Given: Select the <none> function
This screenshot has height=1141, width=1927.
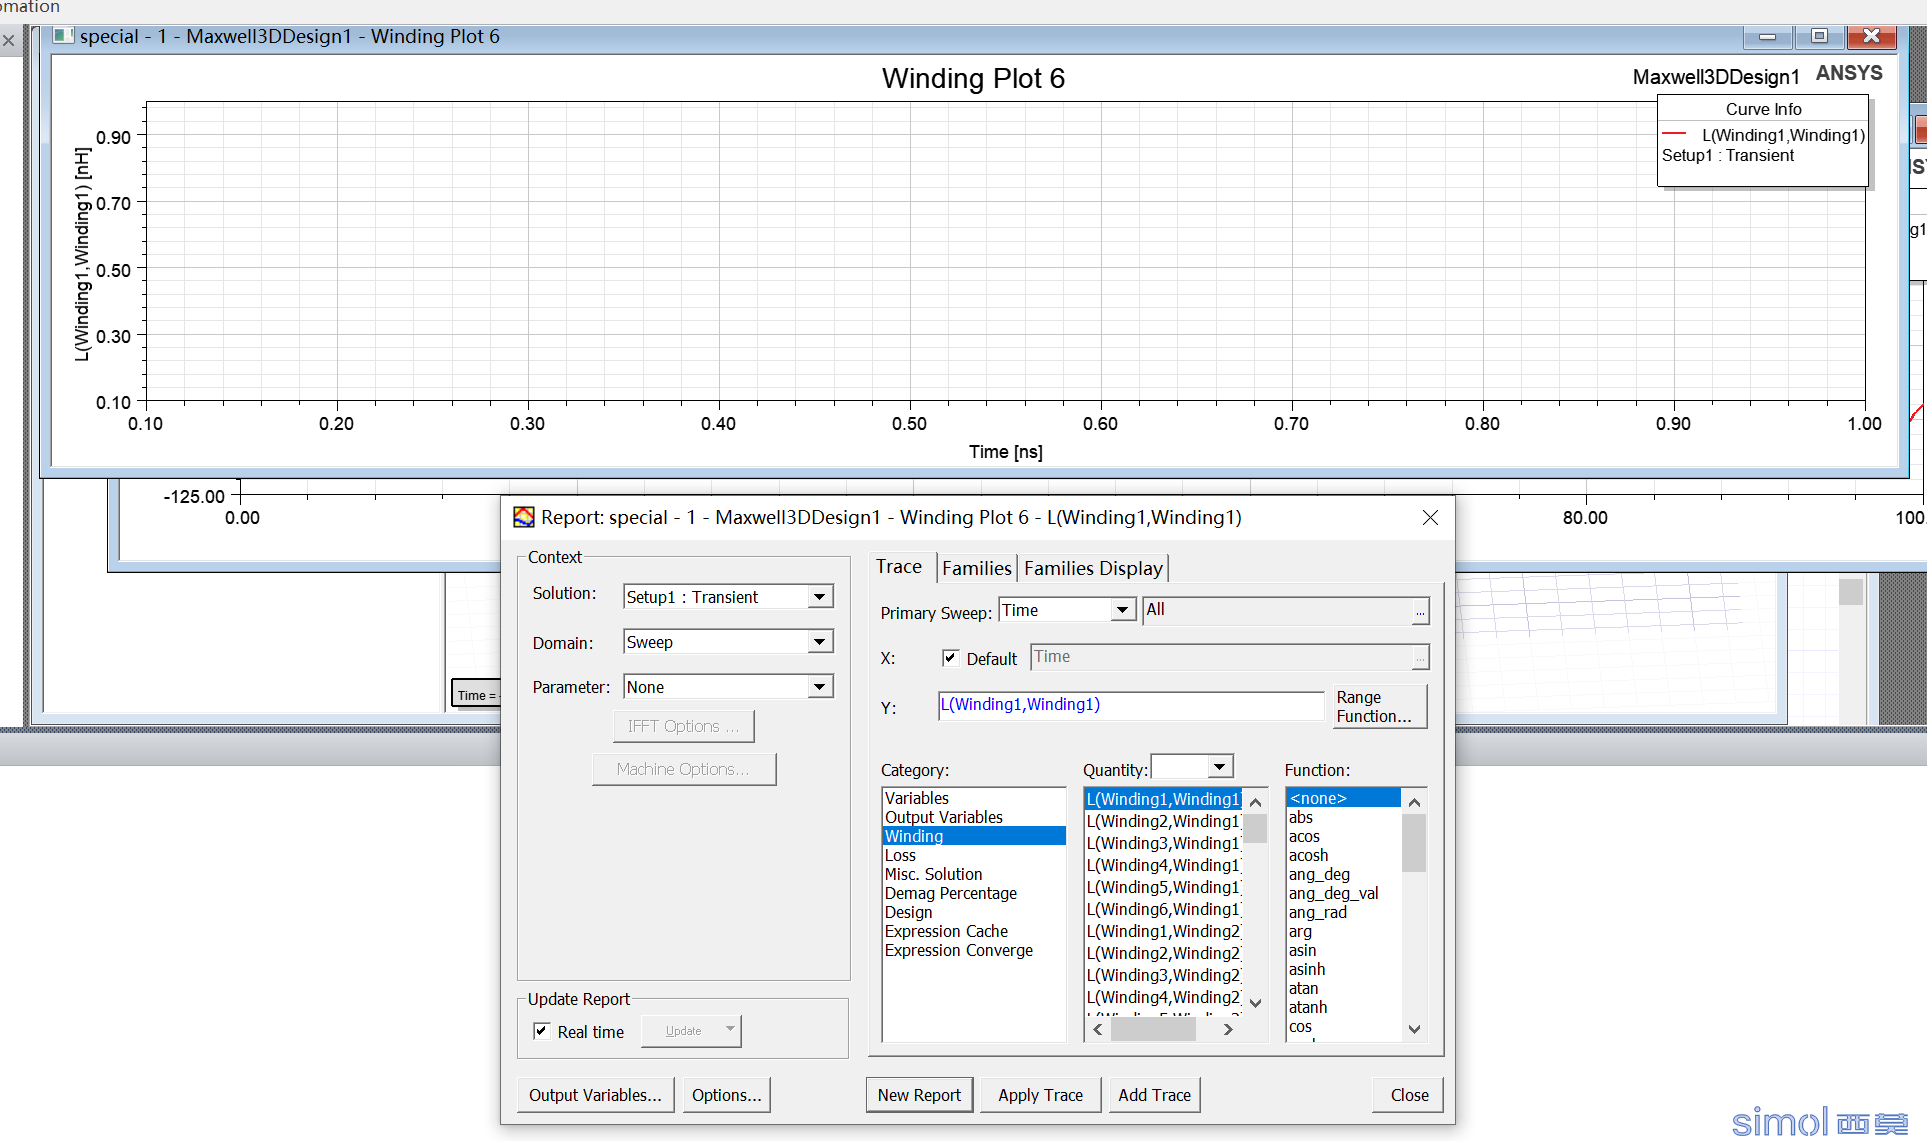Looking at the screenshot, I should click(x=1343, y=798).
